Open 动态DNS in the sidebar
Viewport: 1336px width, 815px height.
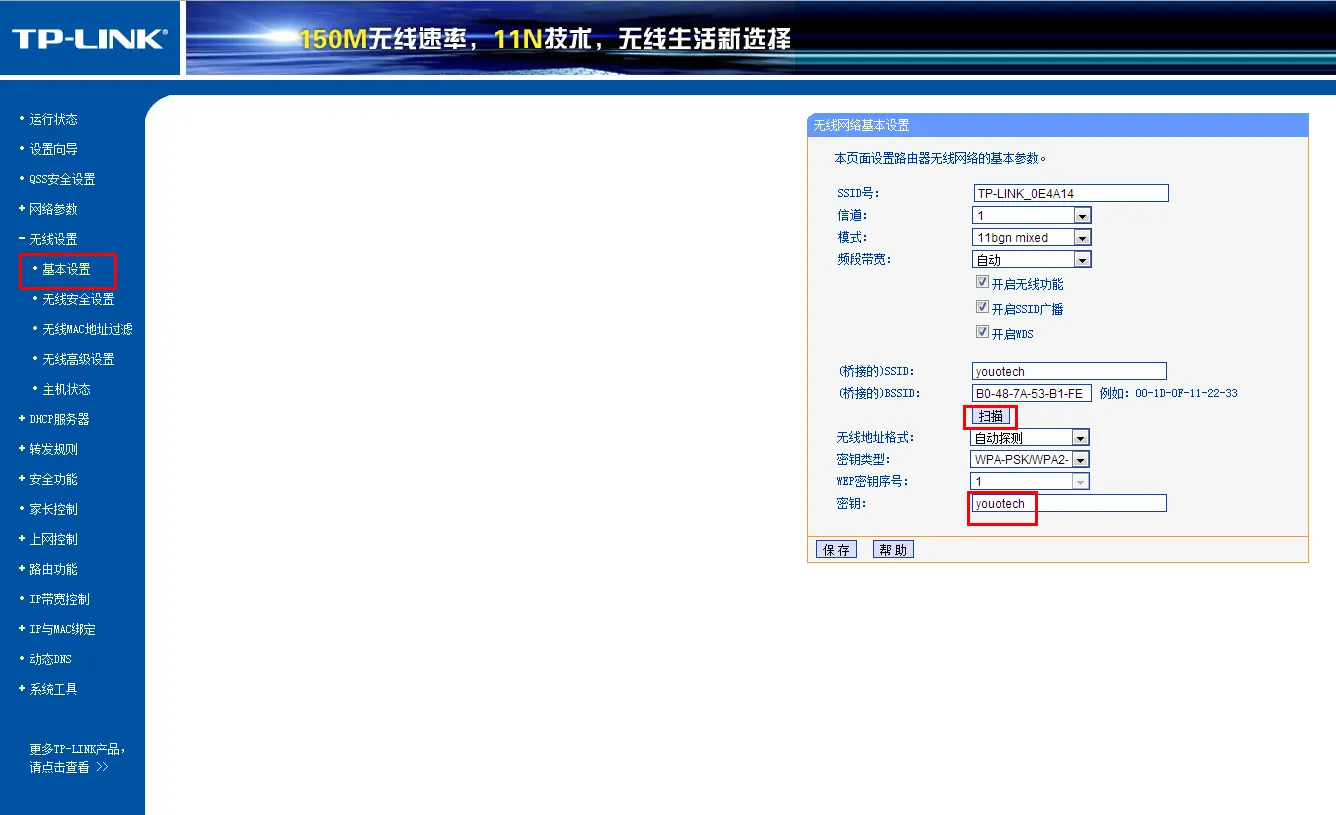point(50,659)
